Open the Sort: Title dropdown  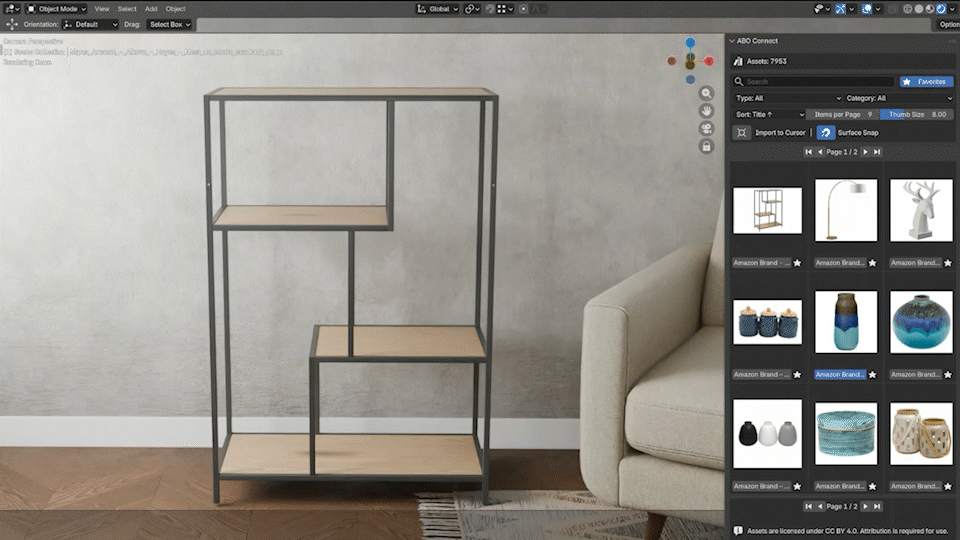[x=769, y=114]
